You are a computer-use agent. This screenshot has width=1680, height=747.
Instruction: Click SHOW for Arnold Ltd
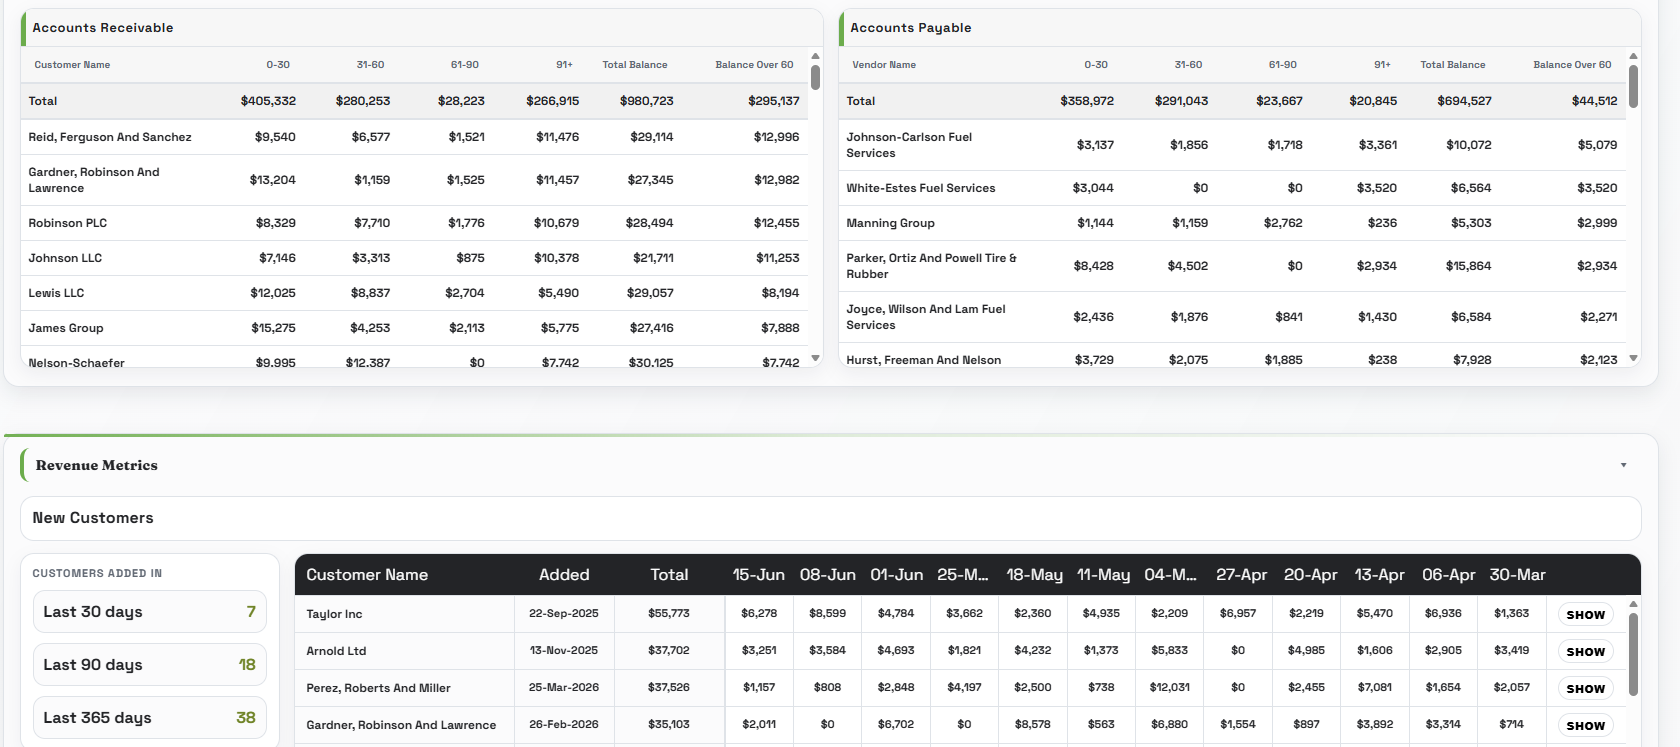tap(1585, 652)
